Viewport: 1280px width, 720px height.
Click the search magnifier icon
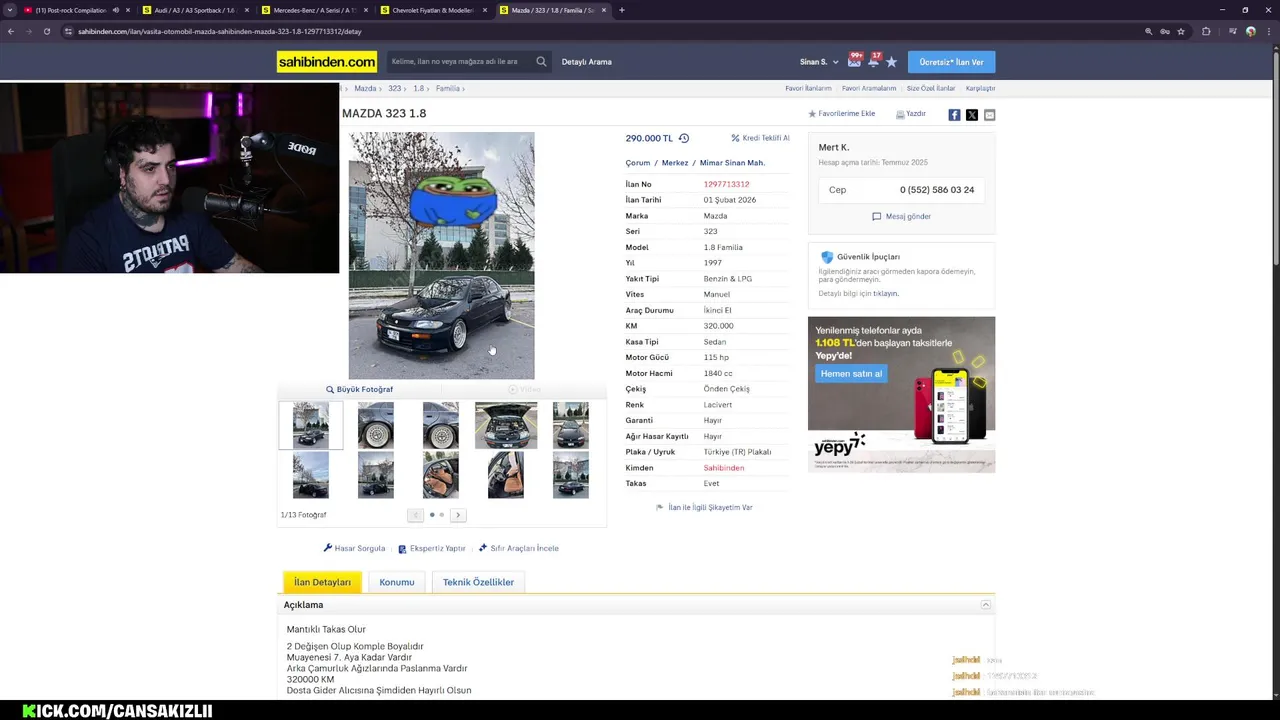tap(541, 62)
